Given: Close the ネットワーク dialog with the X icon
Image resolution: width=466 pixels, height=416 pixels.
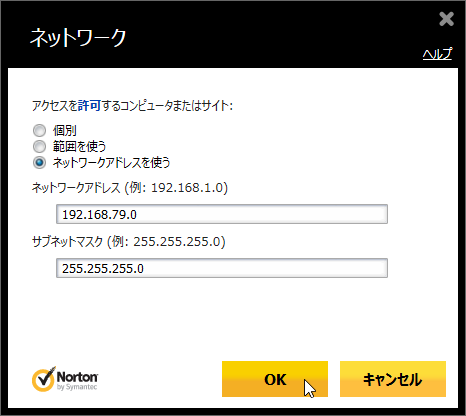Looking at the screenshot, I should point(446,19).
